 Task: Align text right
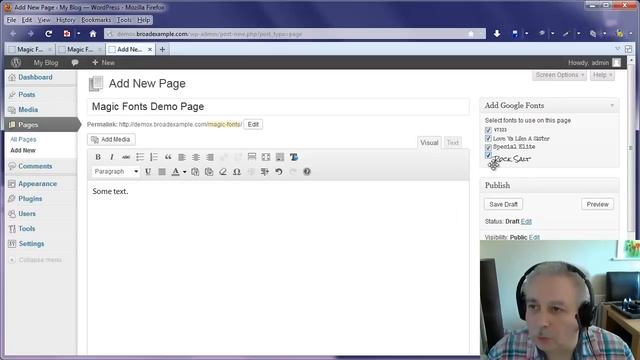coord(210,157)
